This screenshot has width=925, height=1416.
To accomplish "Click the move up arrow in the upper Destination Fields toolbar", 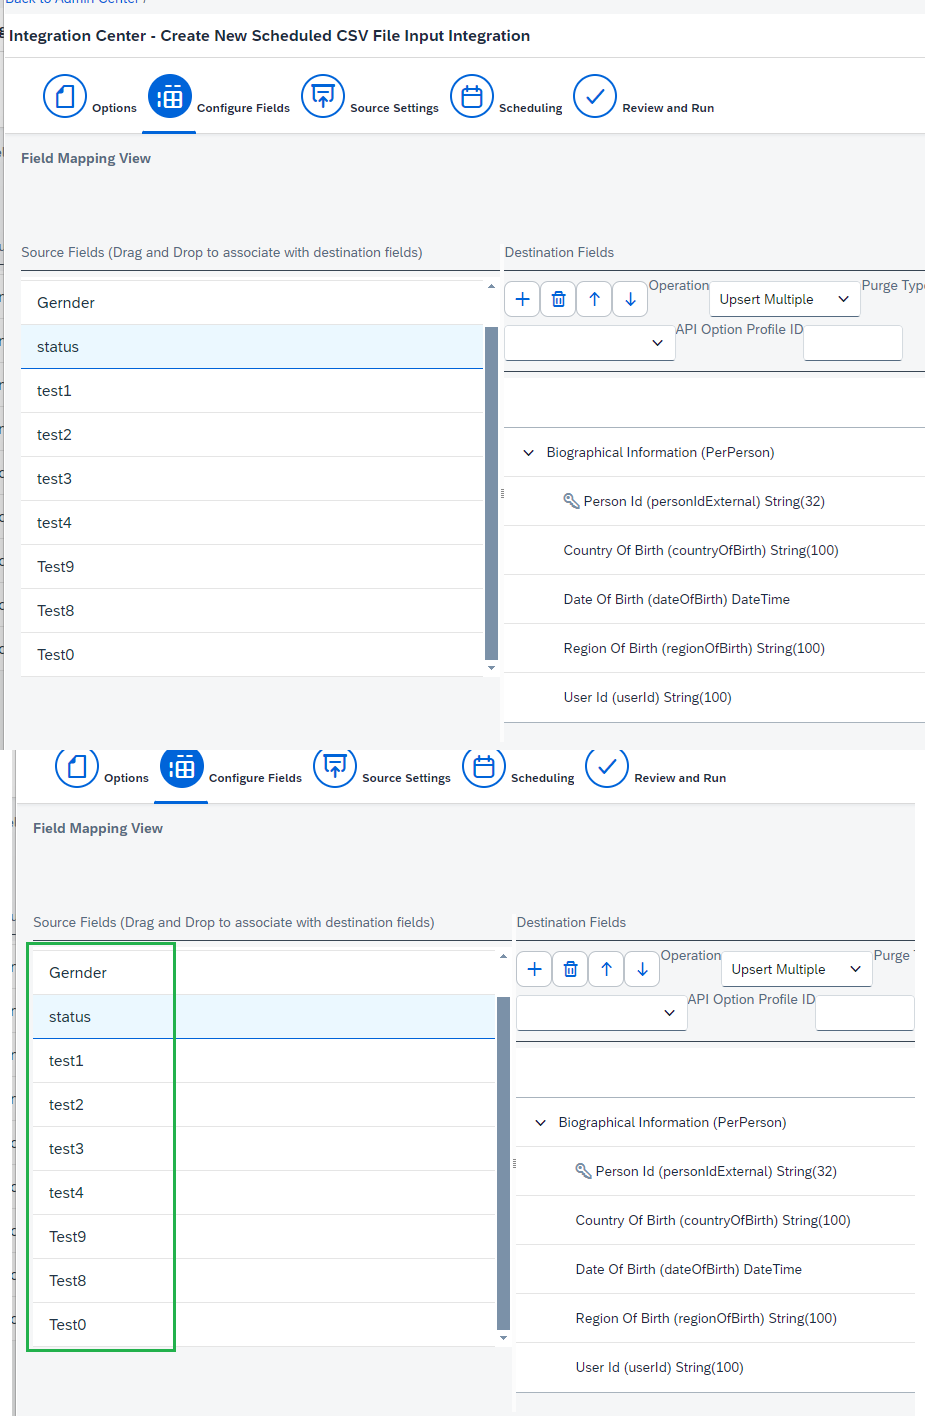I will click(x=594, y=299).
